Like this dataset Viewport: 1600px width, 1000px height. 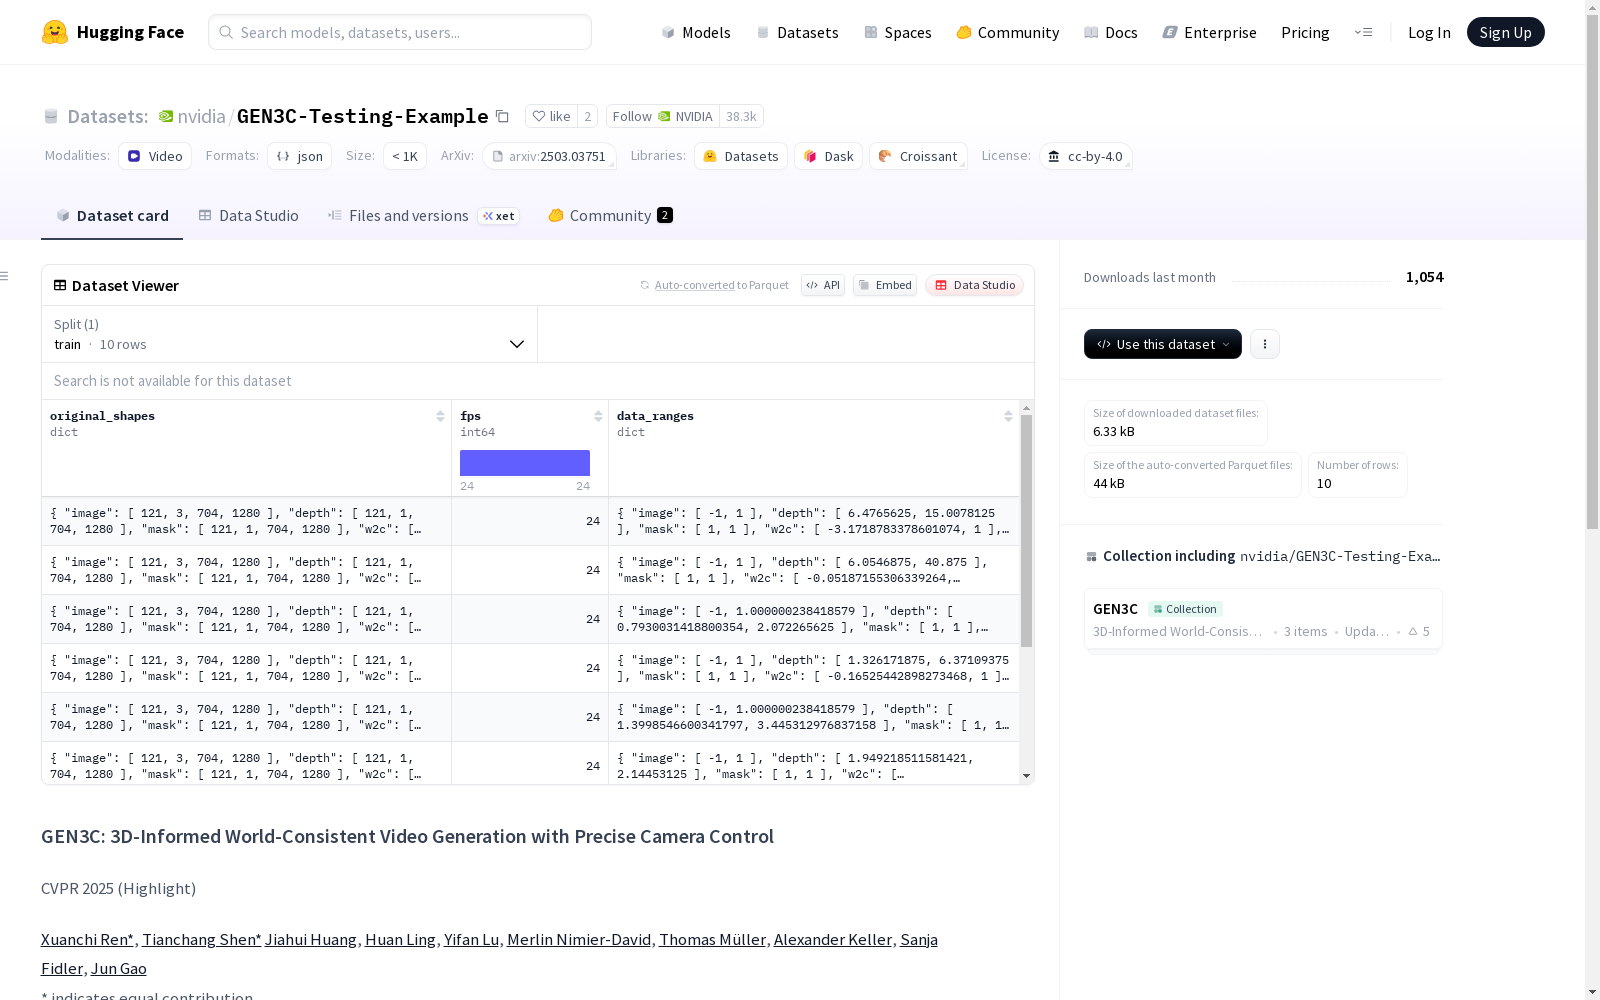551,116
